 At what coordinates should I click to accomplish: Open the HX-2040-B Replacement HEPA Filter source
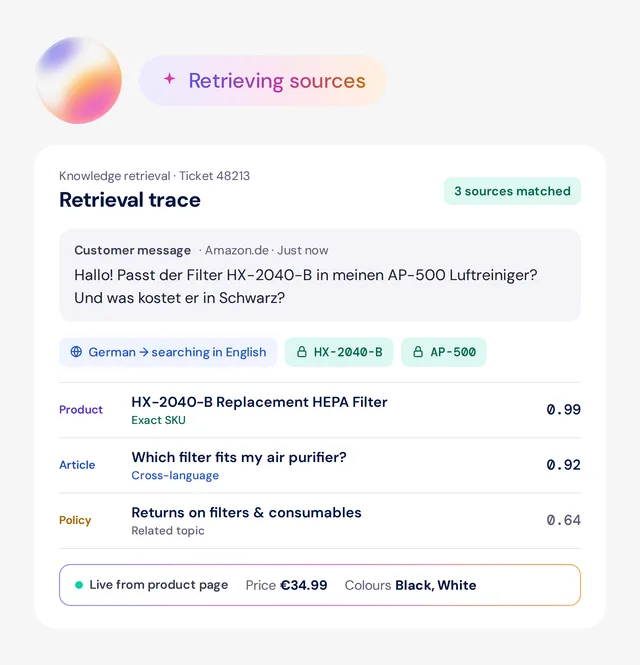click(320, 410)
